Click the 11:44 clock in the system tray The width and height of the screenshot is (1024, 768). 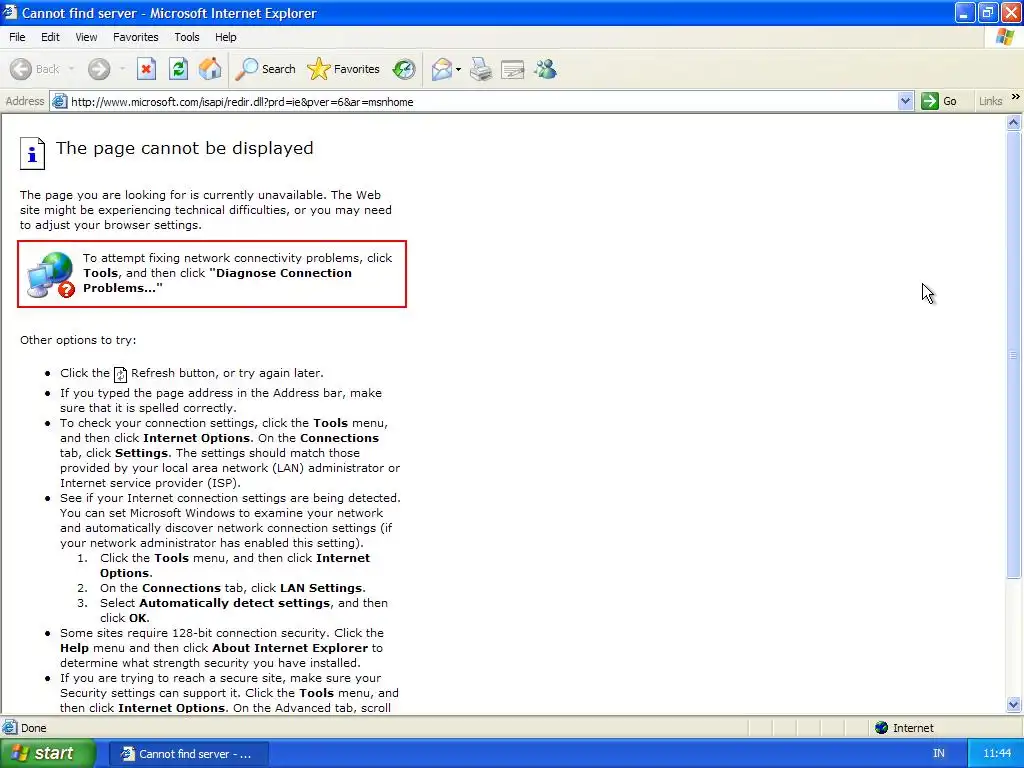tap(997, 754)
